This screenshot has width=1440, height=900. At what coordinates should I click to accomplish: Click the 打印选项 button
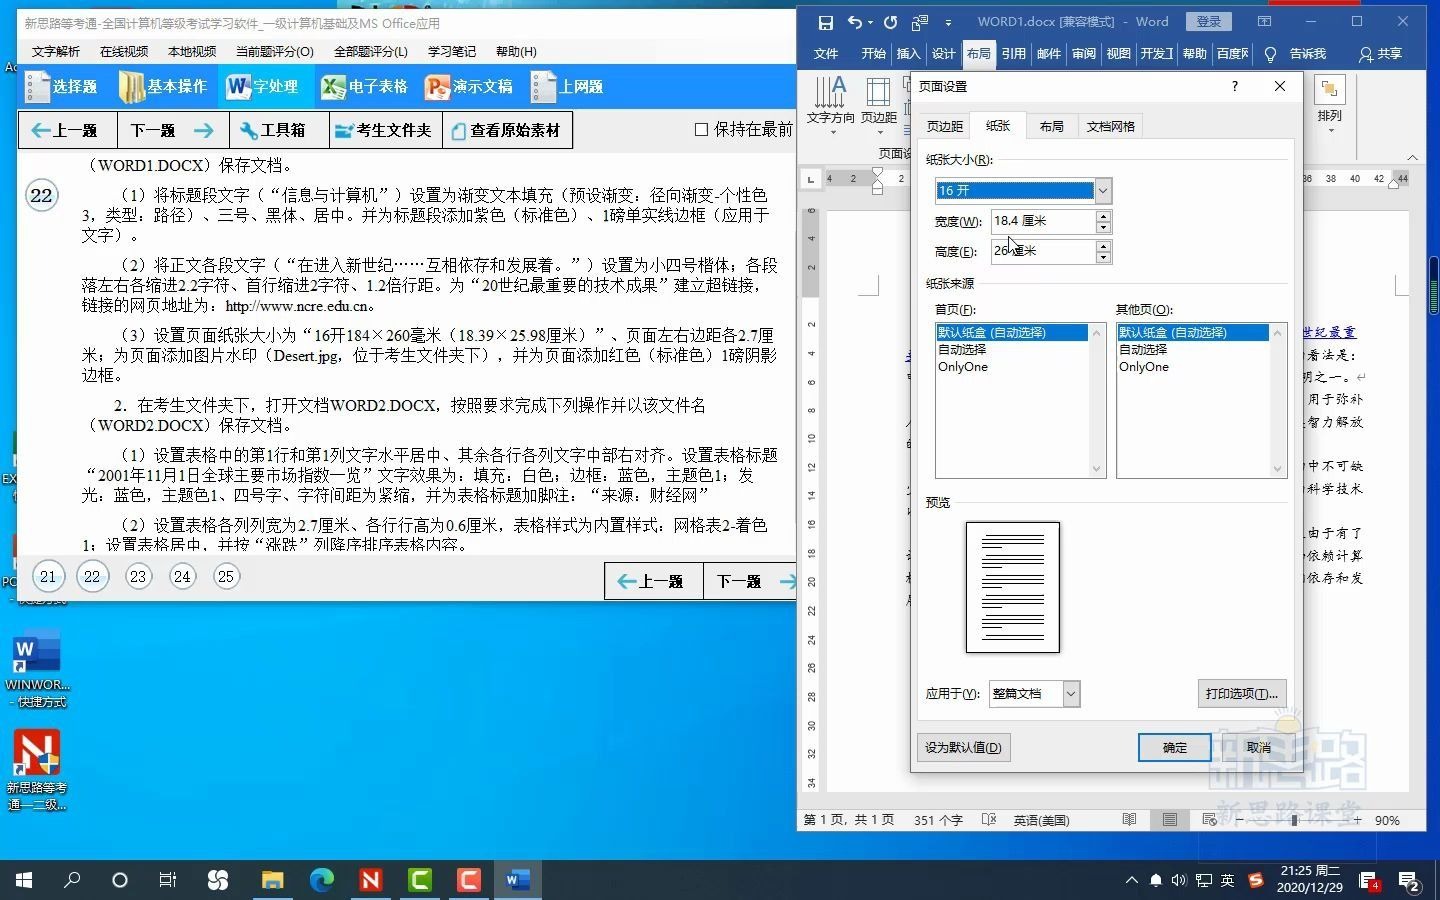coord(1241,693)
